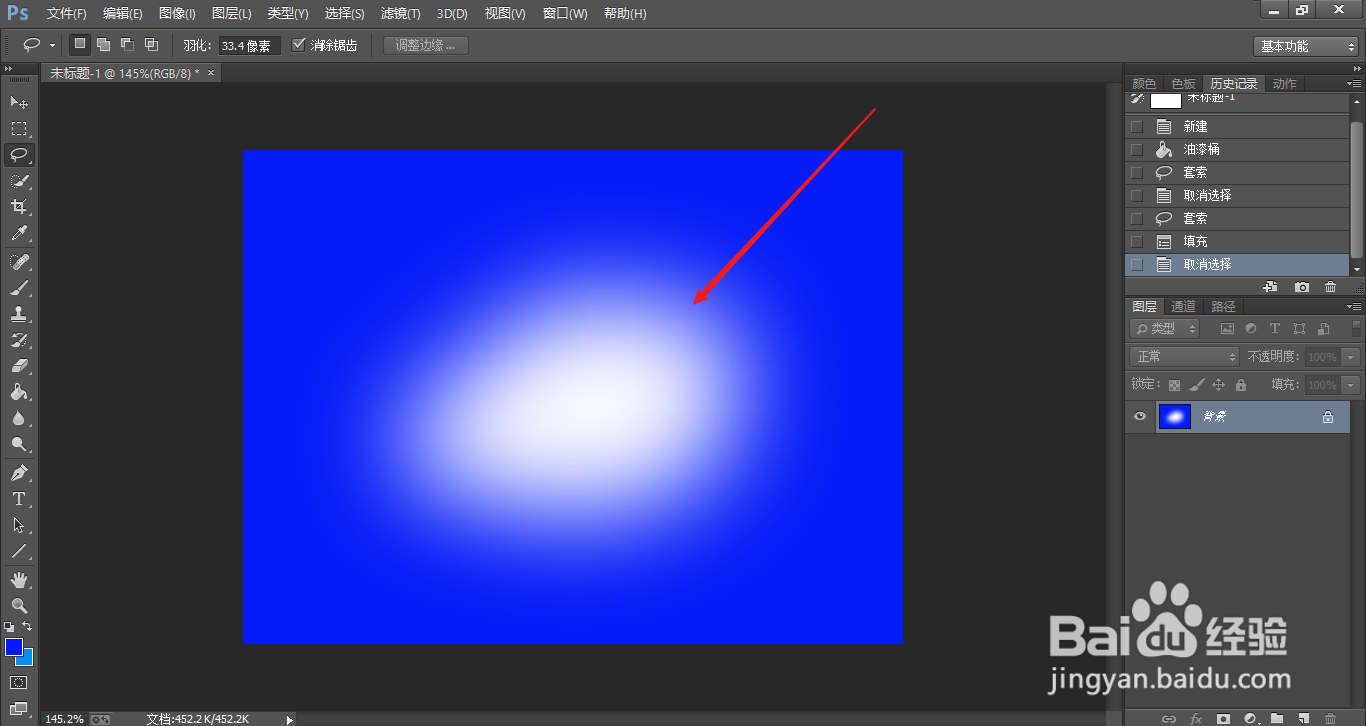This screenshot has width=1366, height=726.
Task: Click the 调整边缘... button
Action: [426, 45]
